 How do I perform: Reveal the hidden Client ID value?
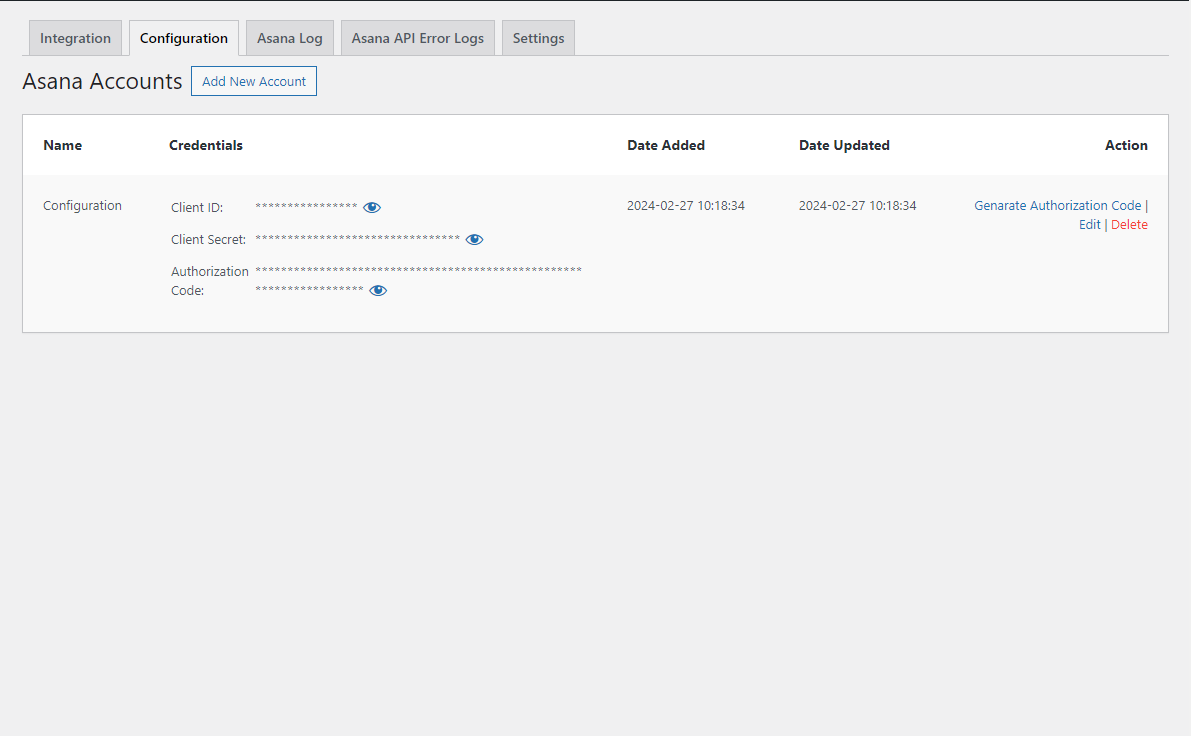pos(371,207)
